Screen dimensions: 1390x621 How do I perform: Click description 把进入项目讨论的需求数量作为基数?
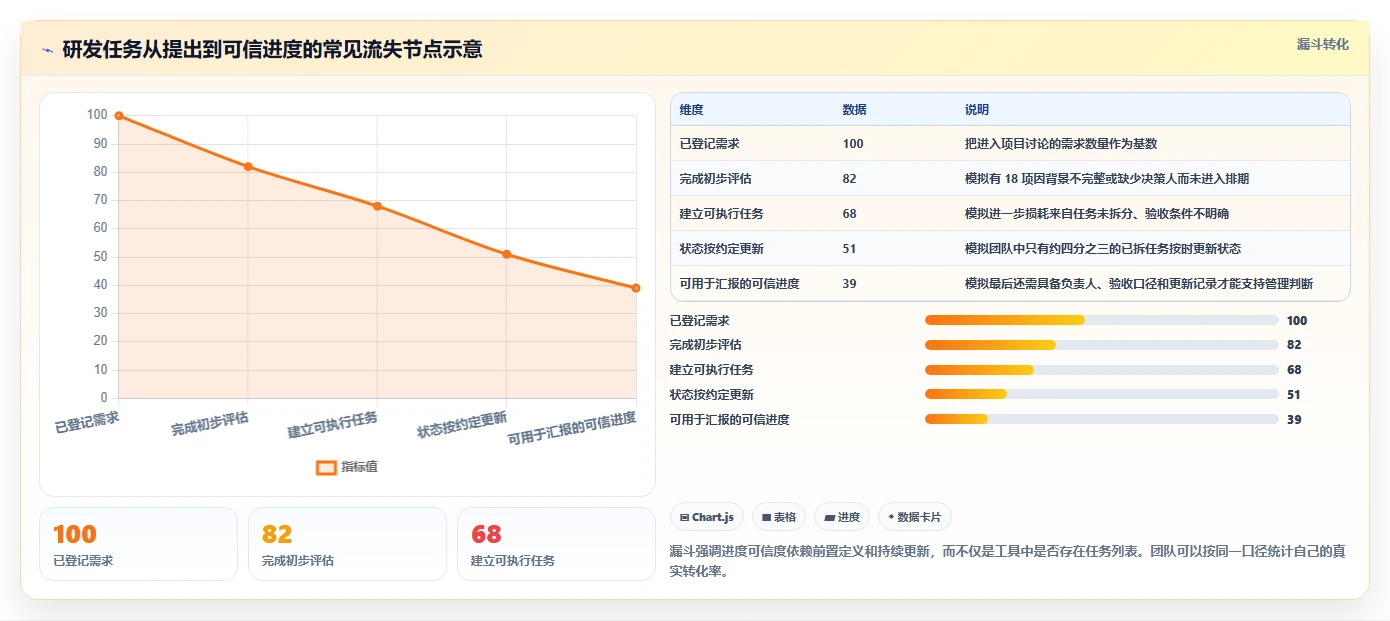click(1061, 144)
